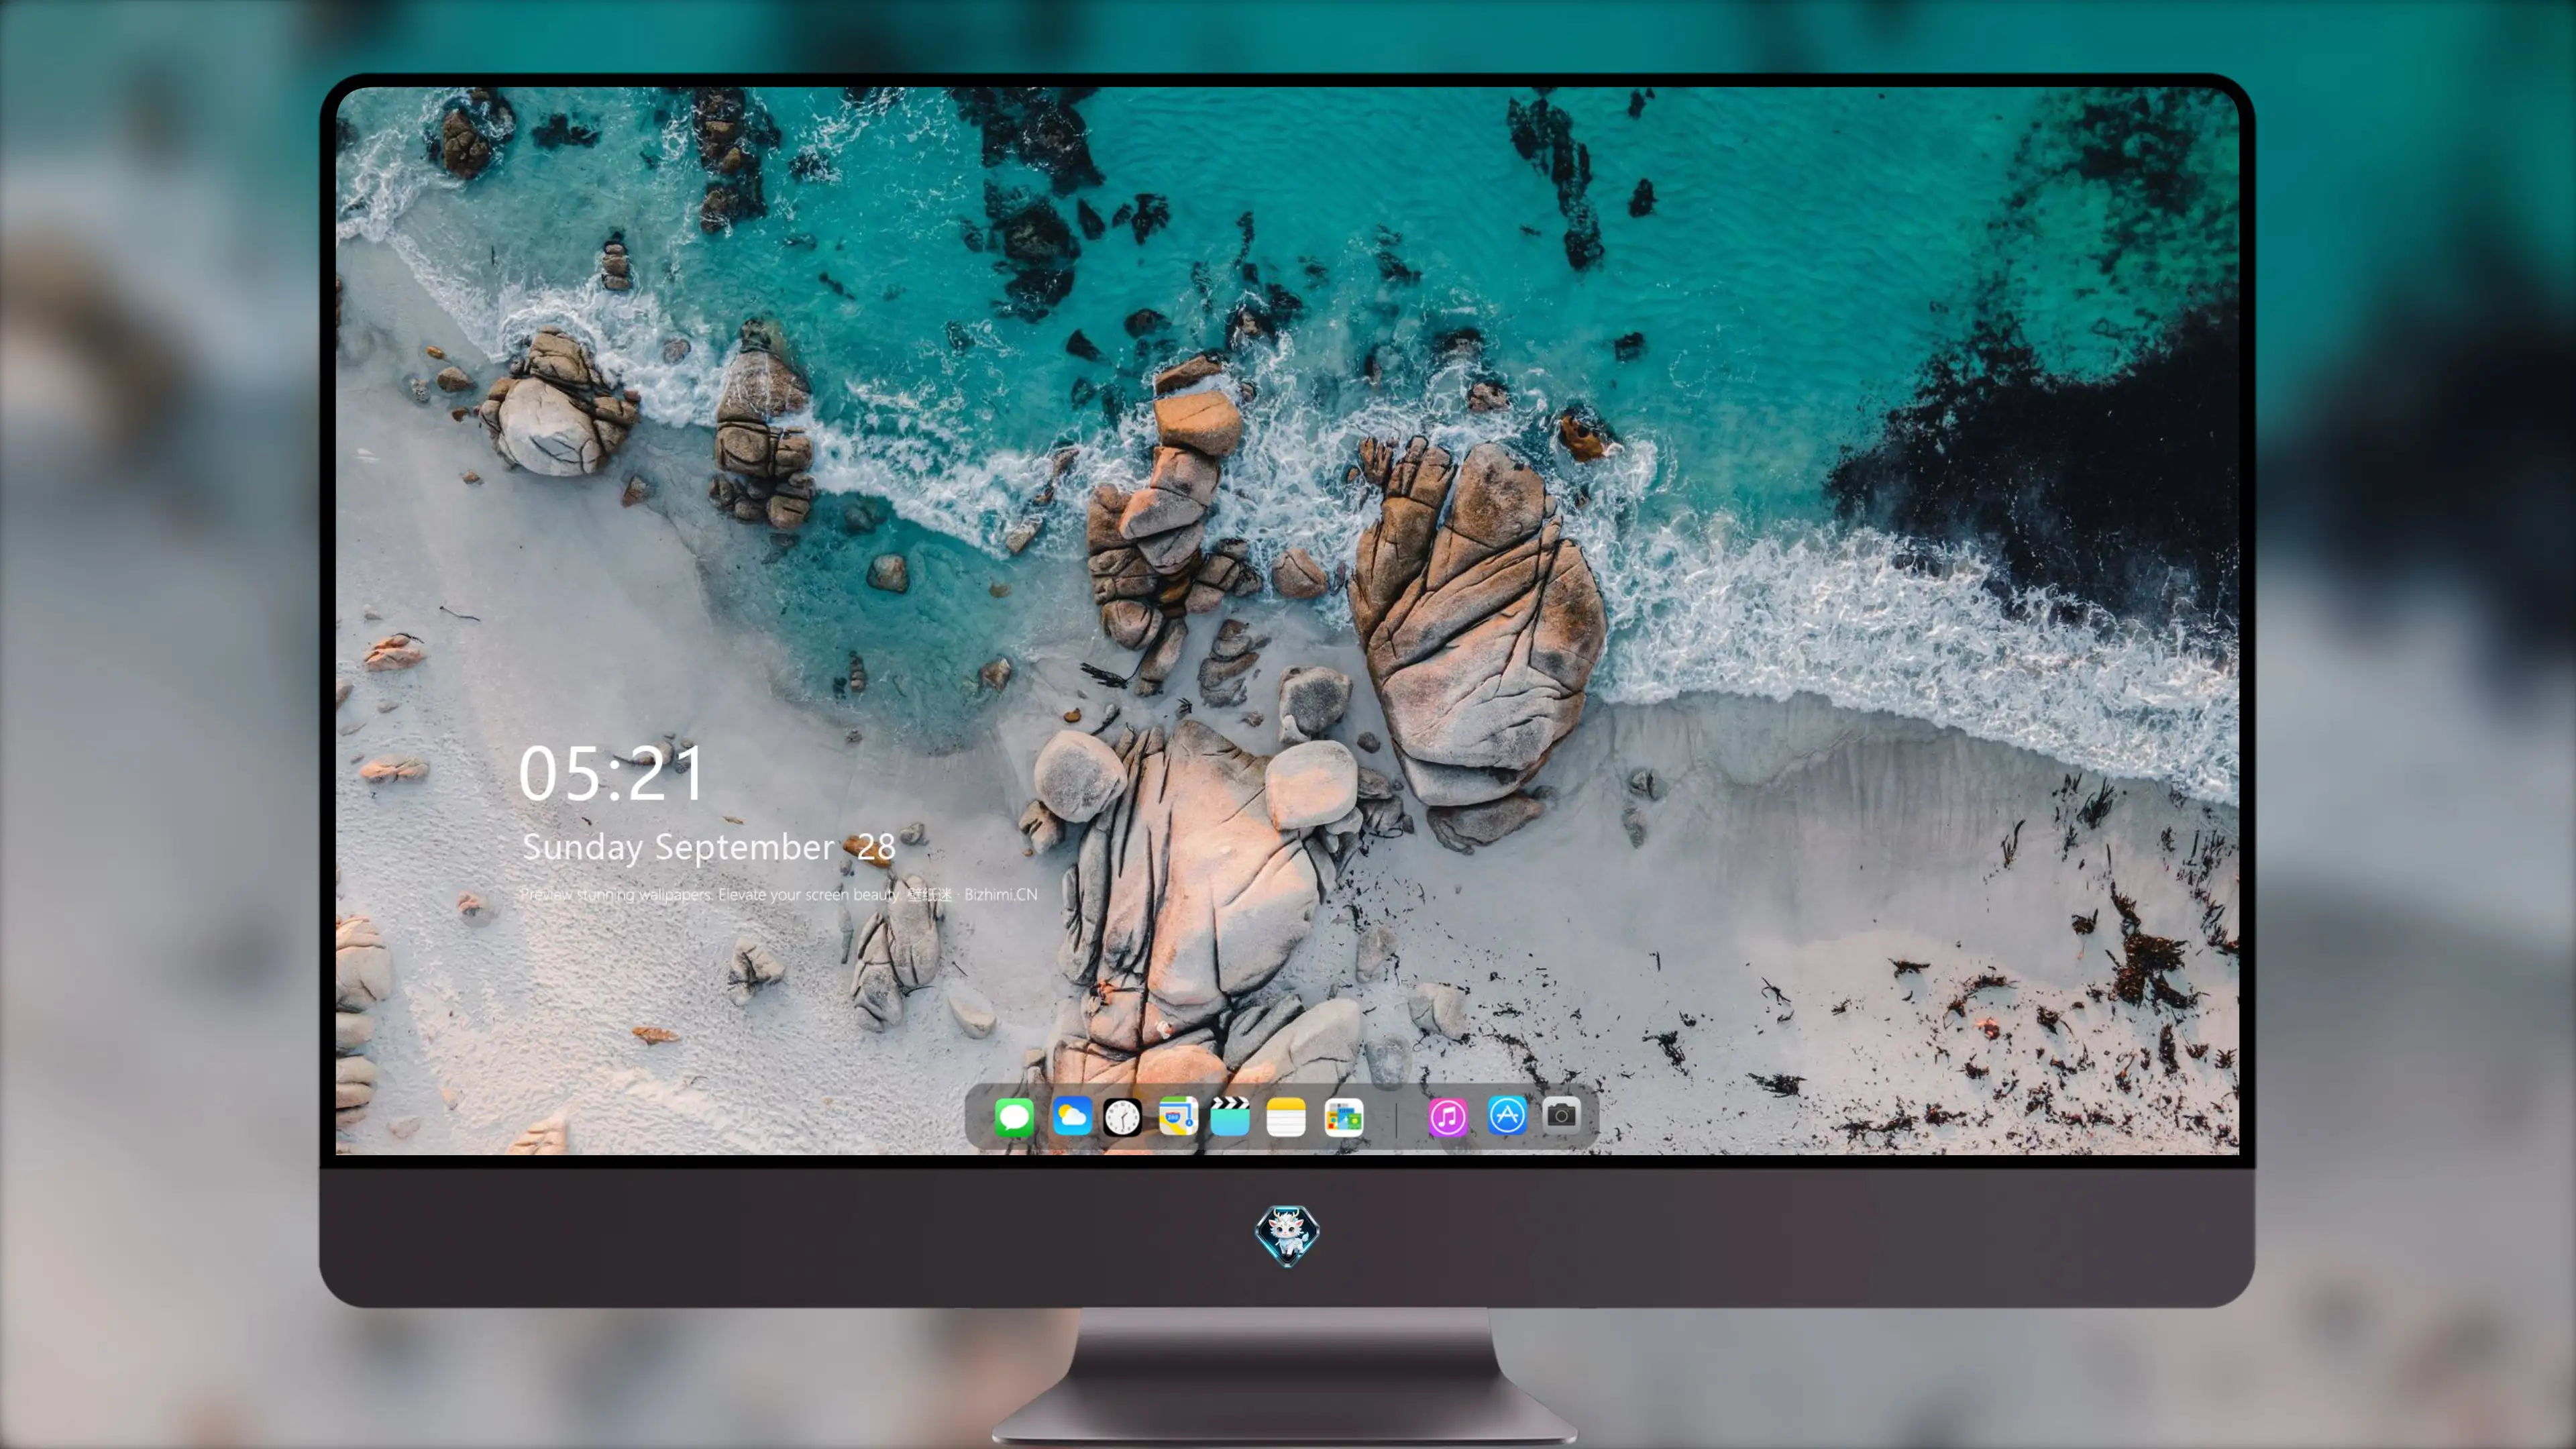
Task: Click the colorful collage icon beside Notes
Action: (1344, 1116)
